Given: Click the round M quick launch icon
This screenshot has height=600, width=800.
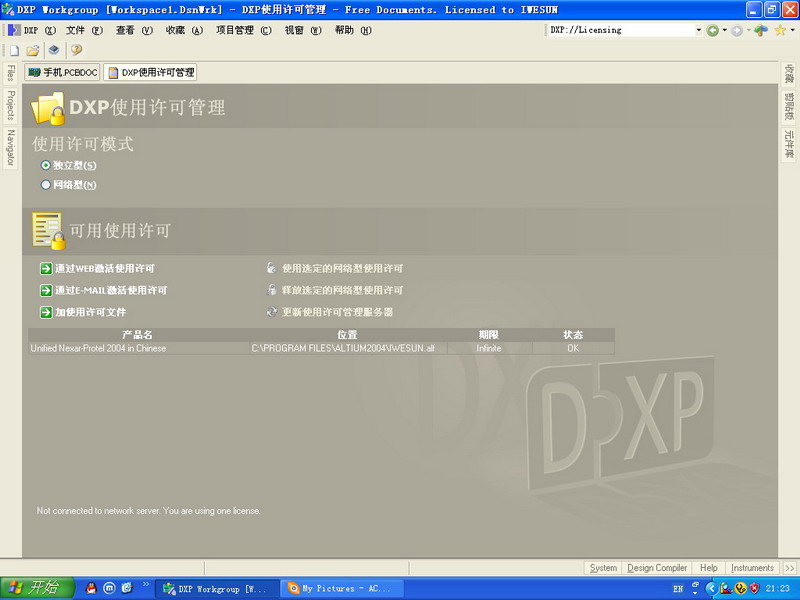Looking at the screenshot, I should 109,588.
